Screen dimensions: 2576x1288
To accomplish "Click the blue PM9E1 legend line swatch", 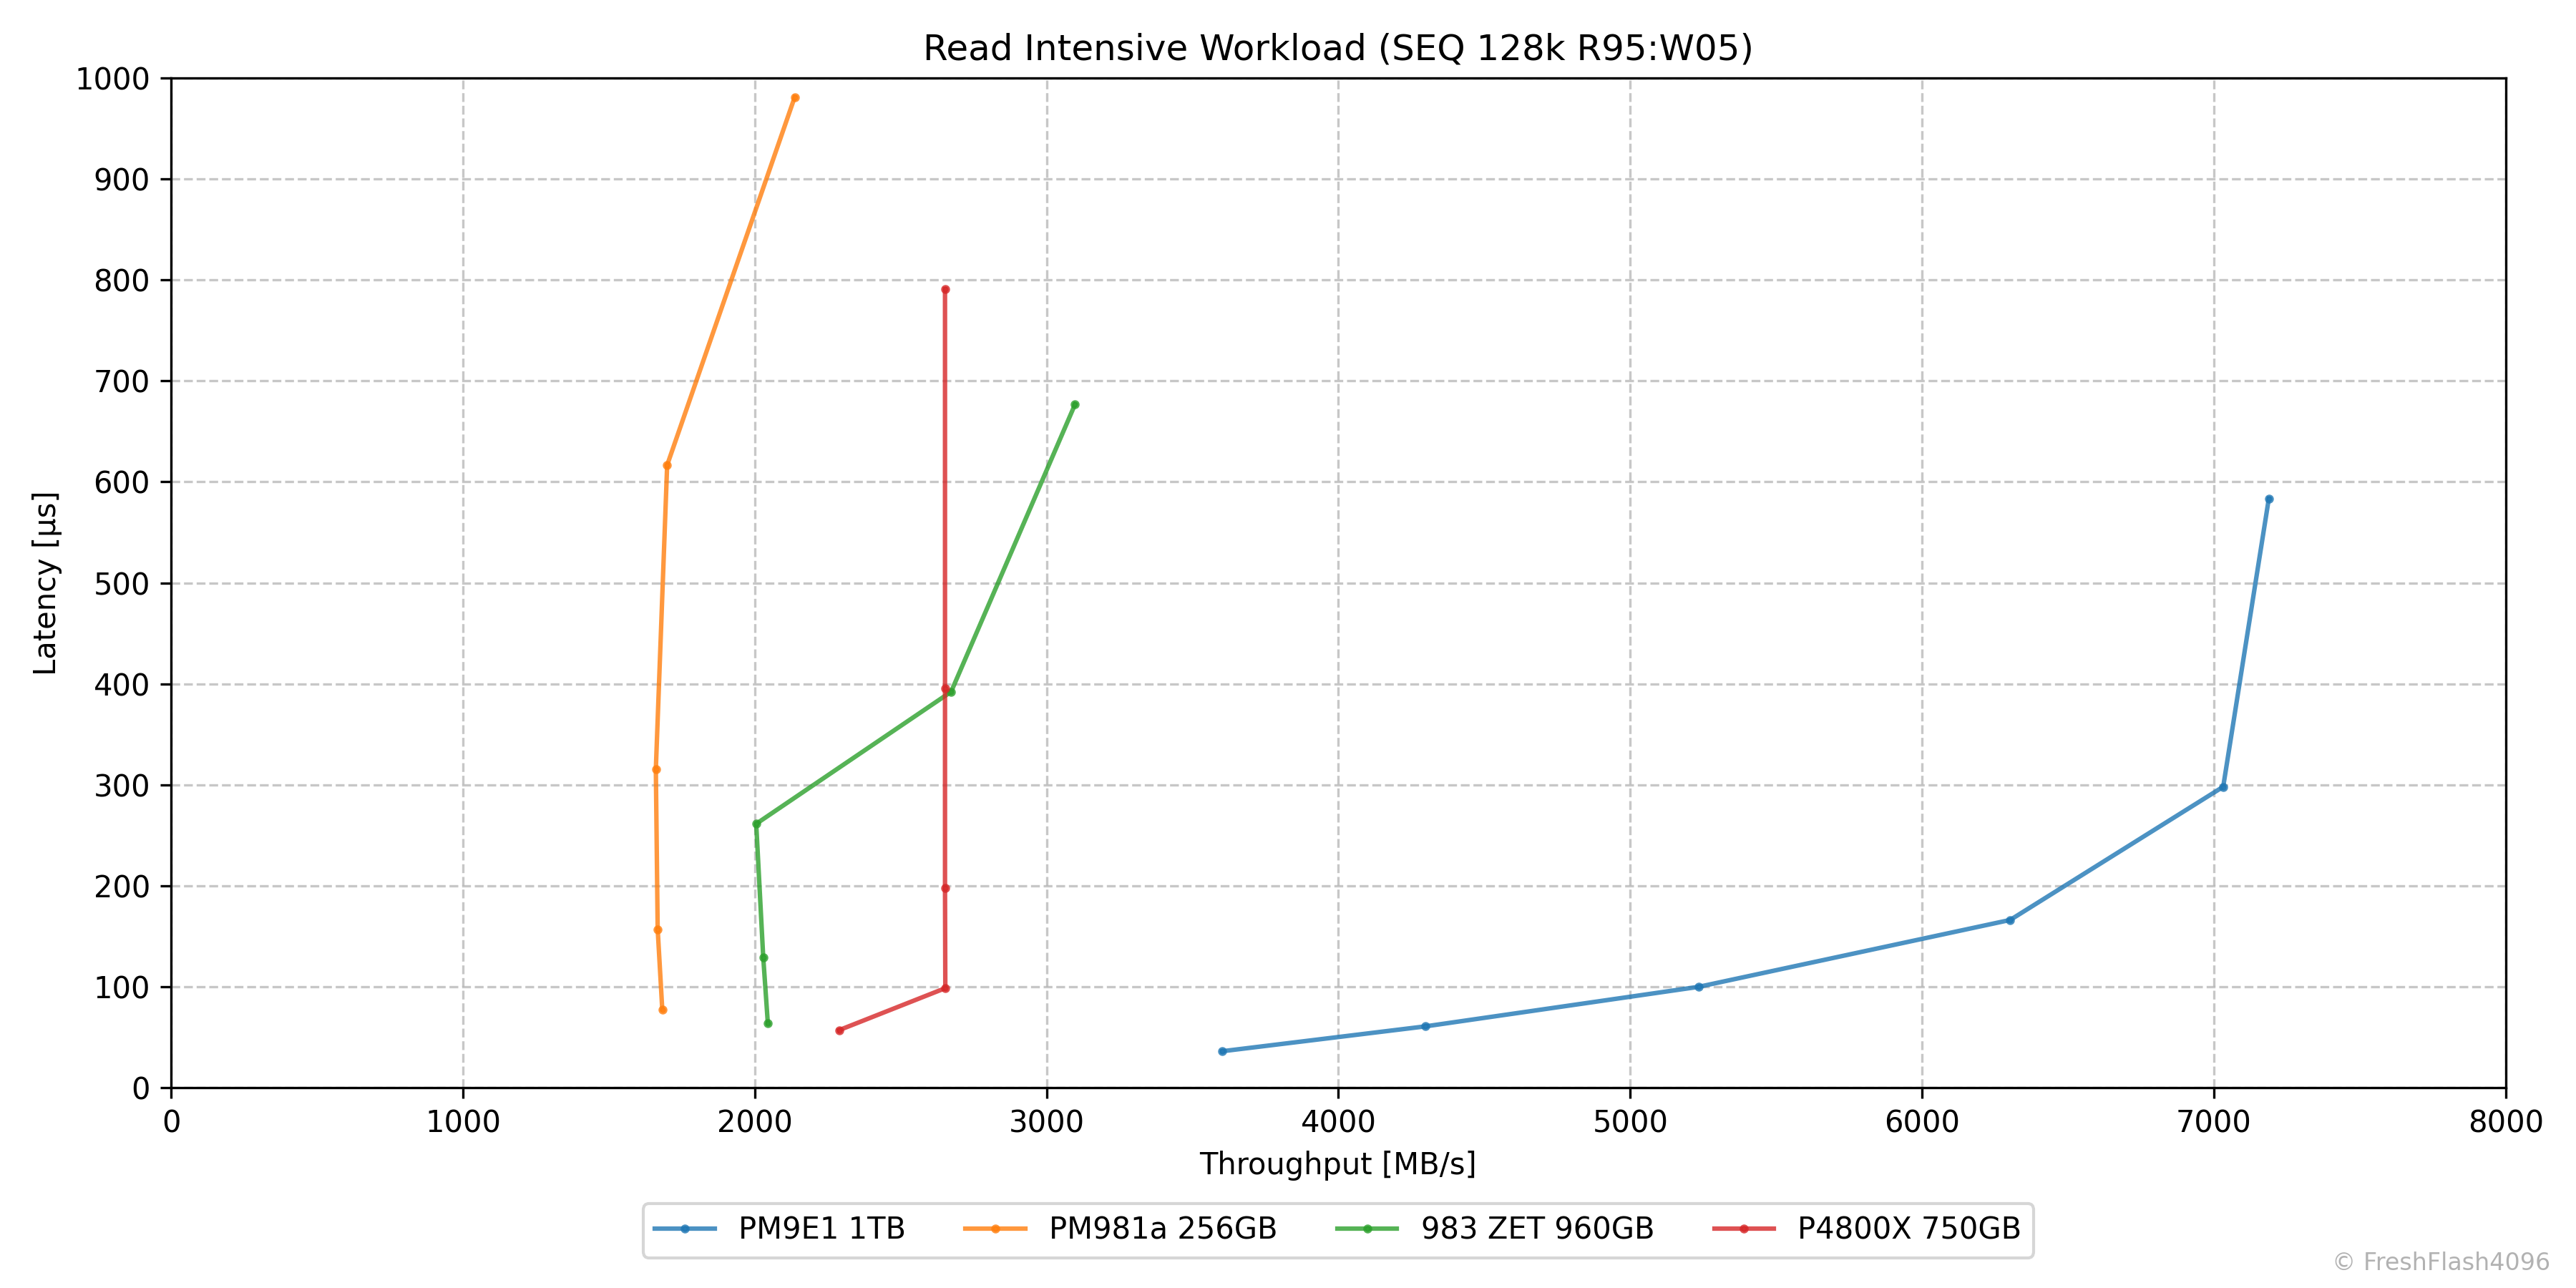I will click(x=685, y=1229).
